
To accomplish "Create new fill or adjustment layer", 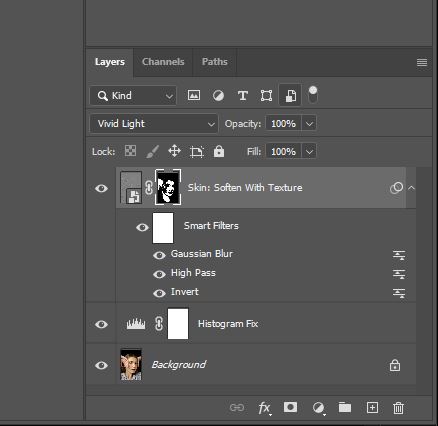I will 318,408.
